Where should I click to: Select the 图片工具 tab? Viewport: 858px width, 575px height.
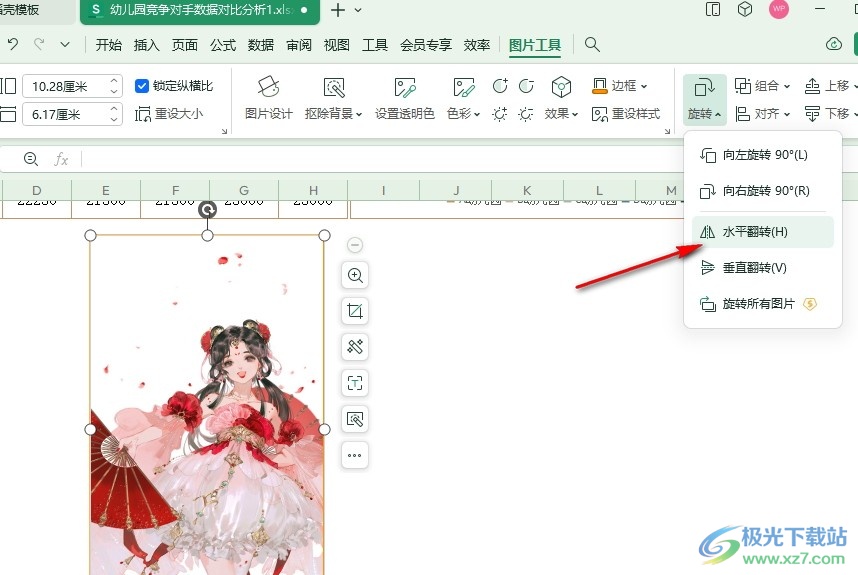point(535,45)
